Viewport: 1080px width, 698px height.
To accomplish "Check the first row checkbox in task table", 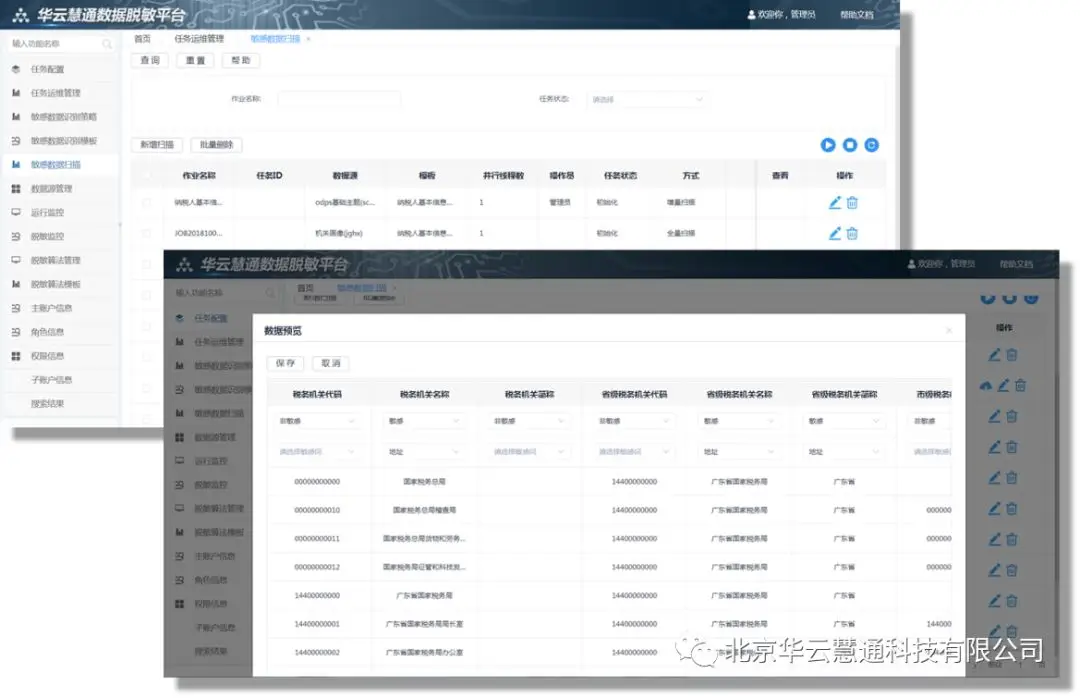I will click(146, 203).
